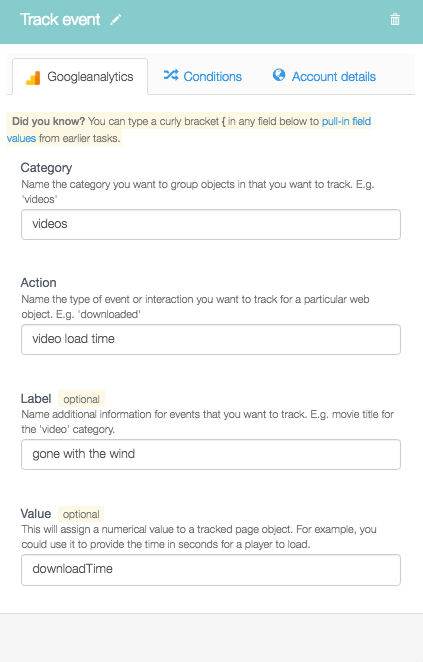Open the Conditions tab
Image resolution: width=423 pixels, height=662 pixels.
tap(203, 76)
